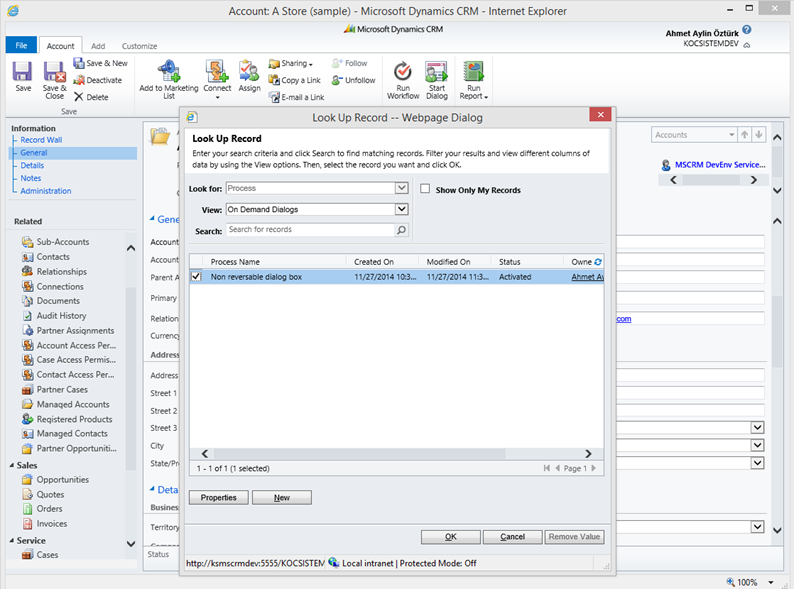Sort by Status column header
This screenshot has height=589, width=794.
509,262
